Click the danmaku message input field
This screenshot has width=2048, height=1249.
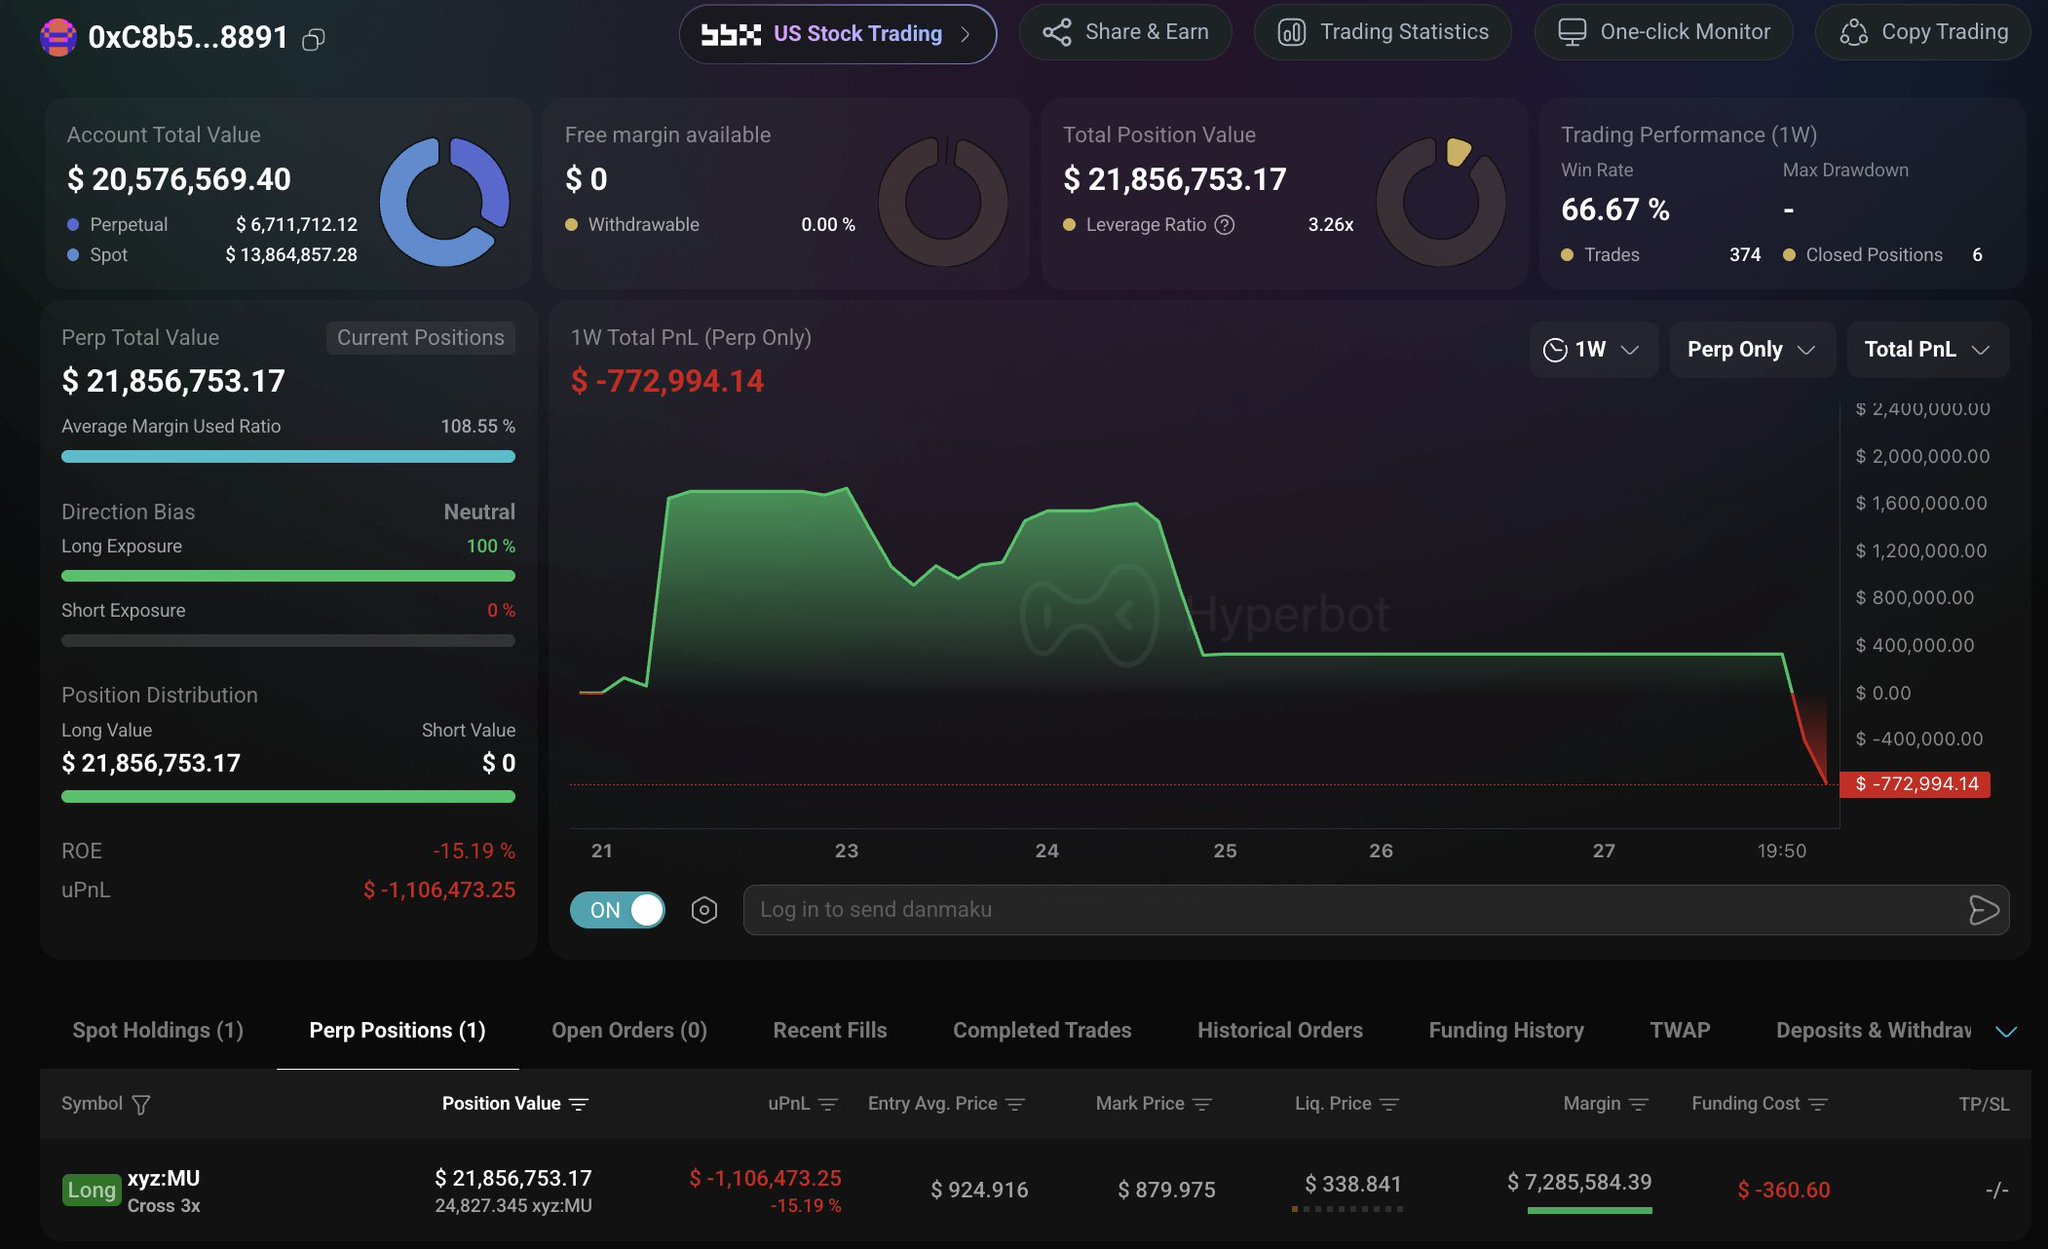(x=1355, y=910)
